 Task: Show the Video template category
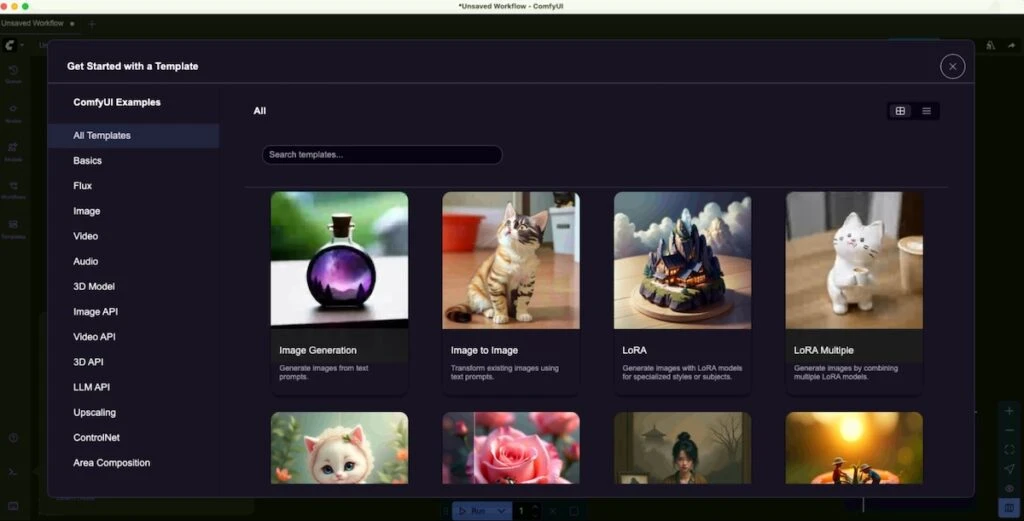point(133,236)
